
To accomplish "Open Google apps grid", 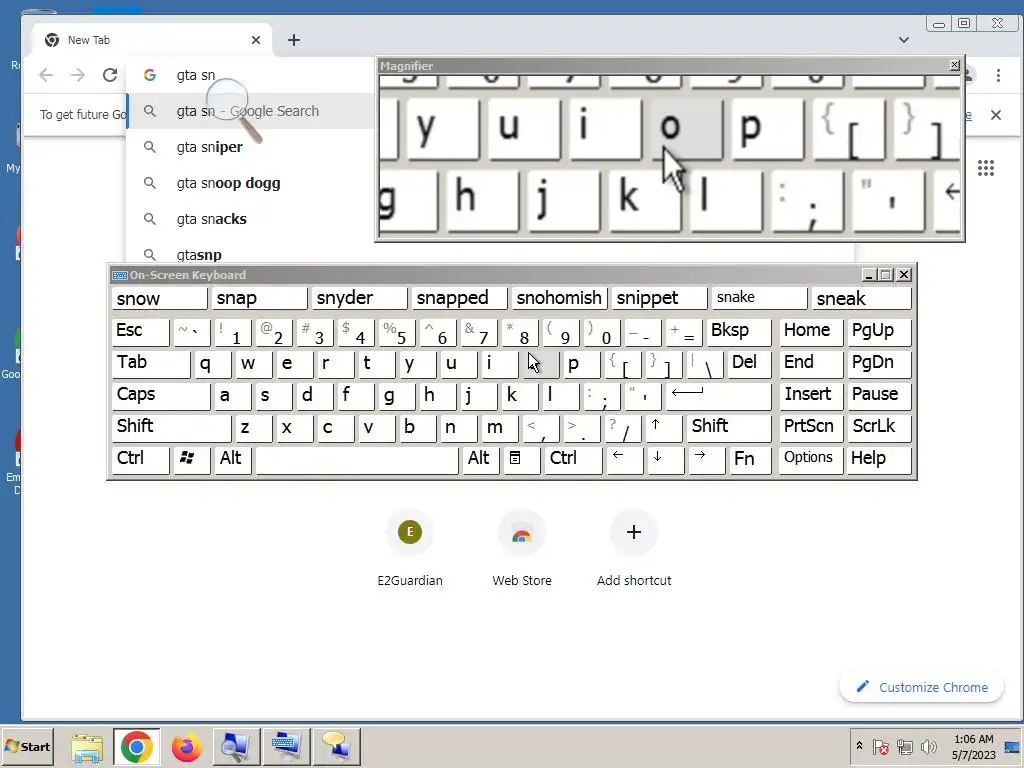I will (x=985, y=168).
